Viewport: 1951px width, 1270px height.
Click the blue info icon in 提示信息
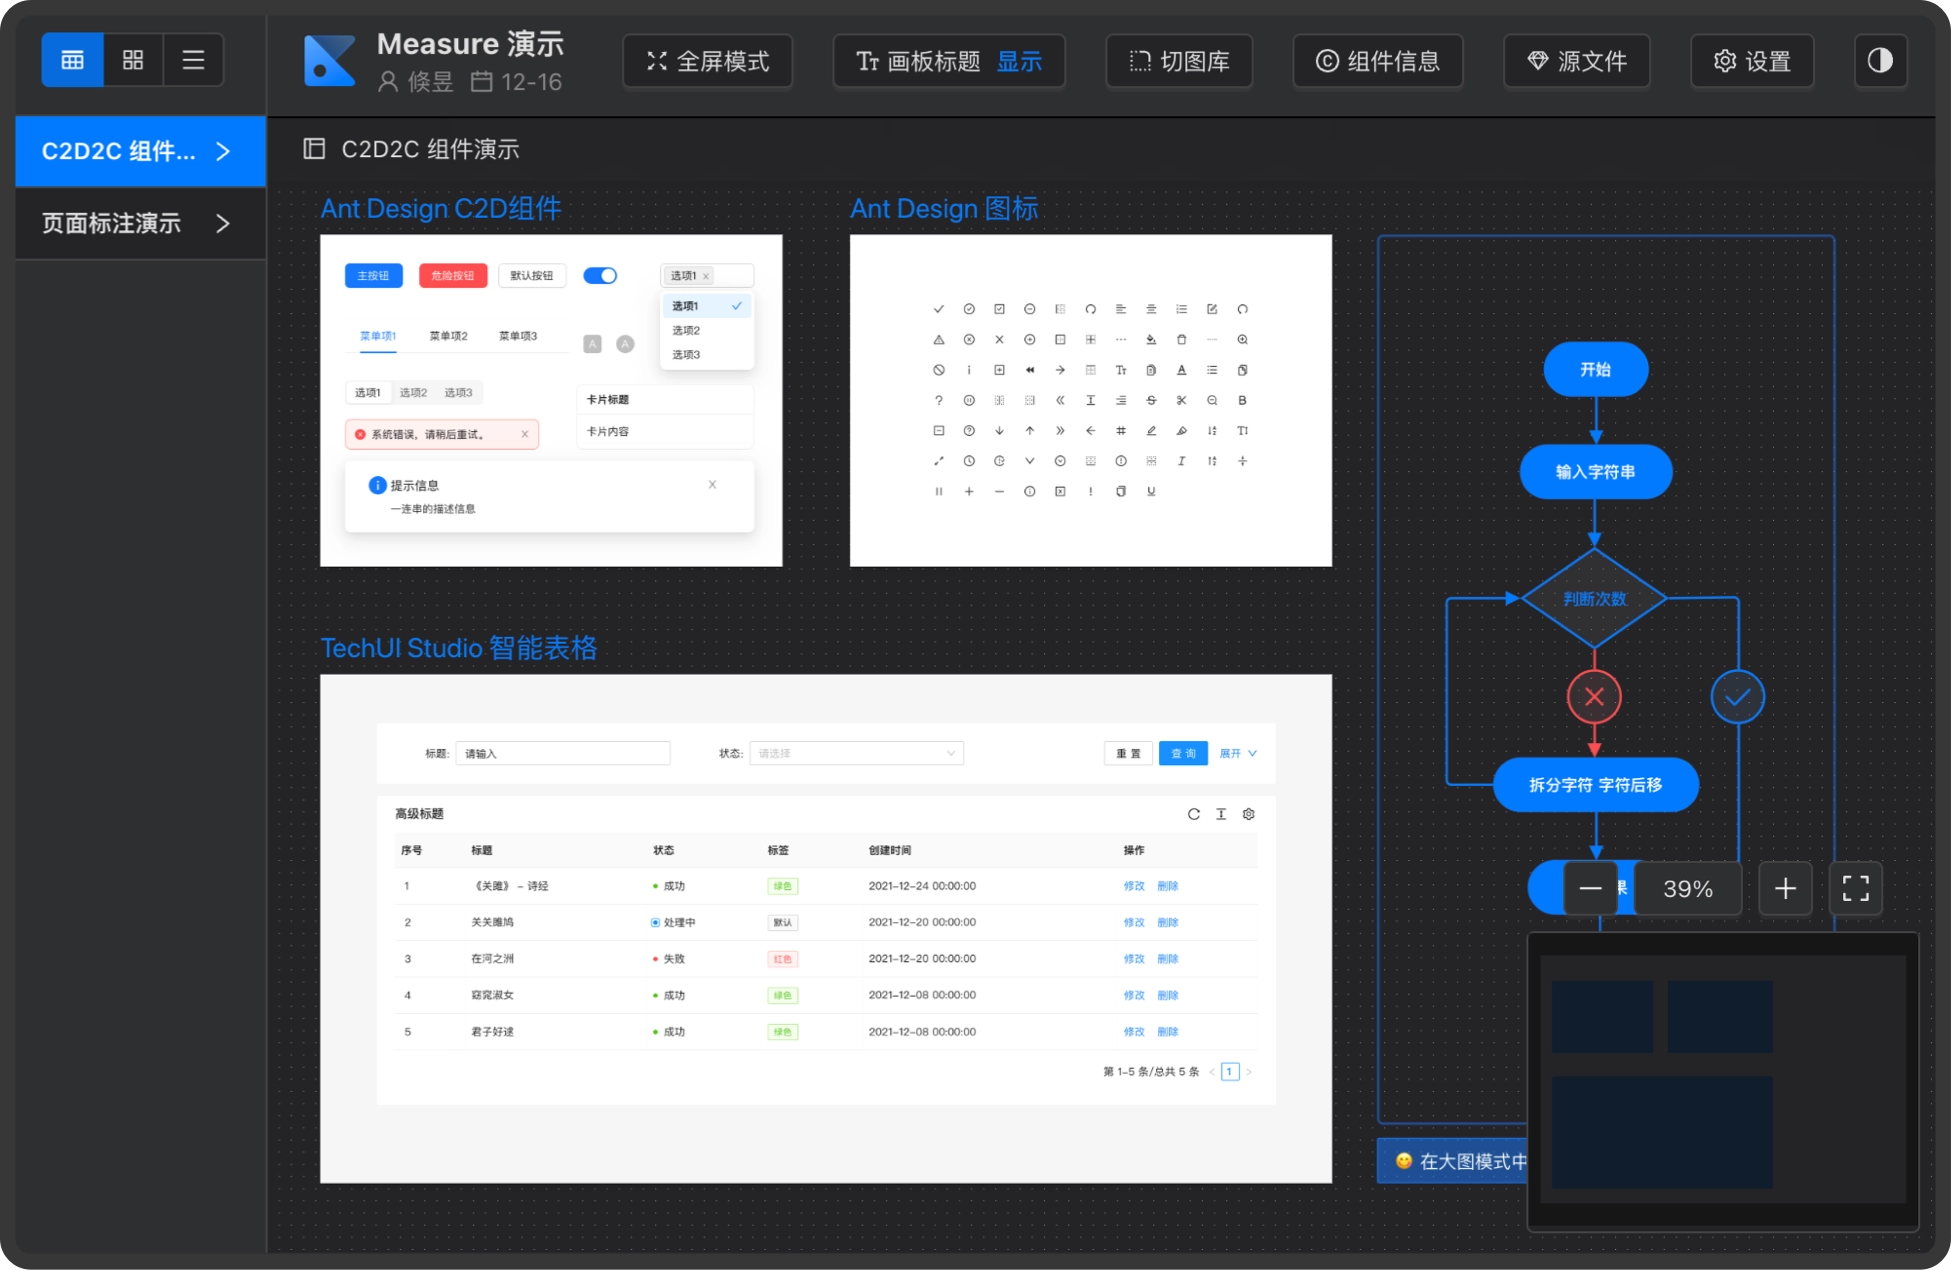pos(378,485)
